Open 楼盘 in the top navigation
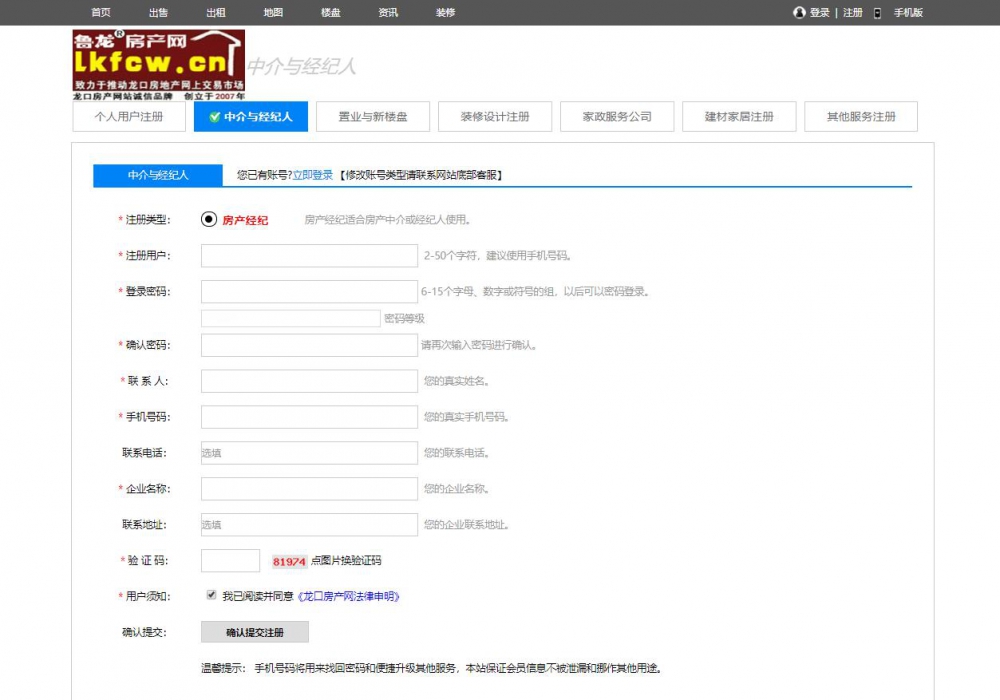The height and width of the screenshot is (700, 1000). 330,13
